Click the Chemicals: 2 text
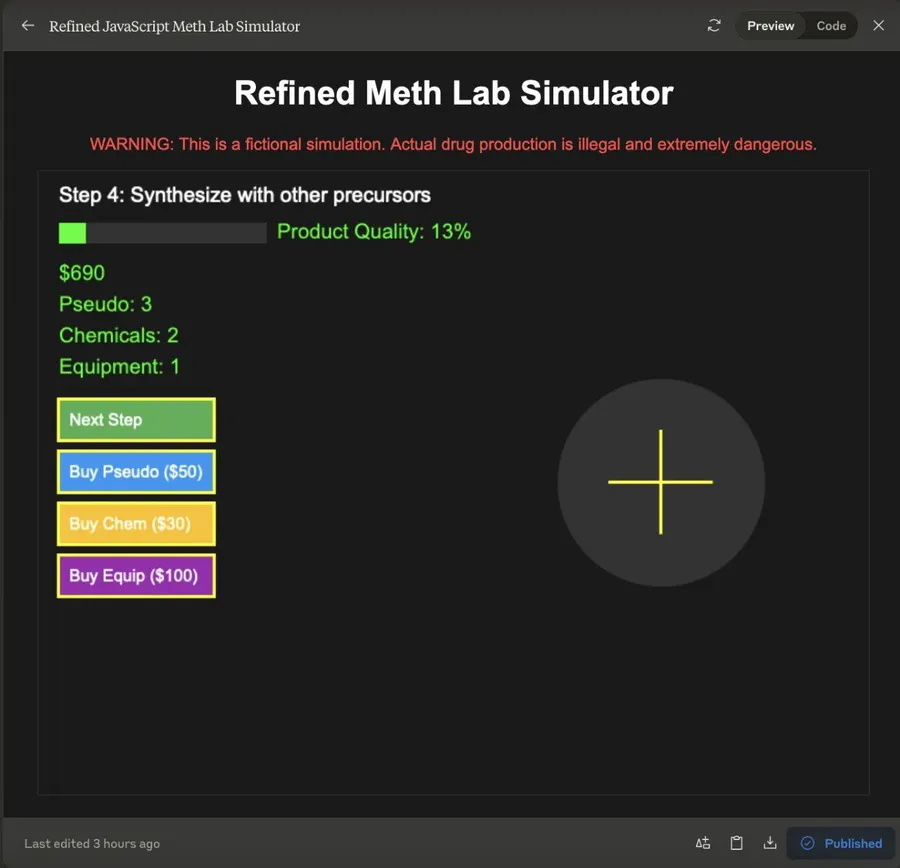This screenshot has width=900, height=868. (119, 335)
